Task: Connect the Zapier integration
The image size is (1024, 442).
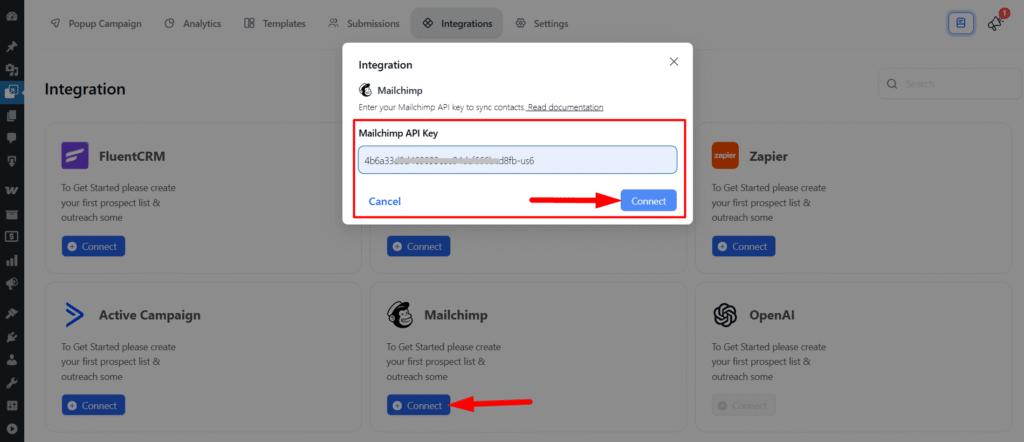Action: (x=742, y=246)
